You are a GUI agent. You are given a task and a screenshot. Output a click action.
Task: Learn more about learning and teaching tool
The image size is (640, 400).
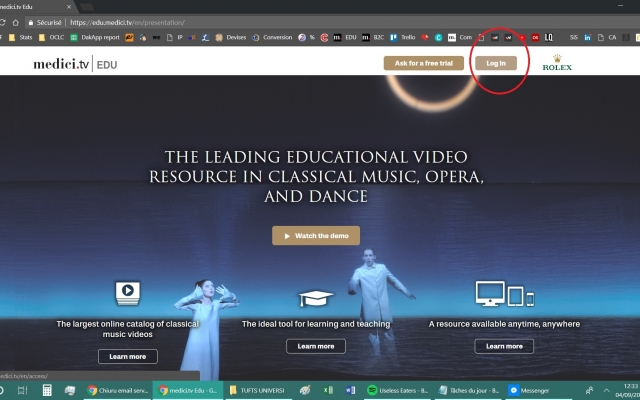315,346
